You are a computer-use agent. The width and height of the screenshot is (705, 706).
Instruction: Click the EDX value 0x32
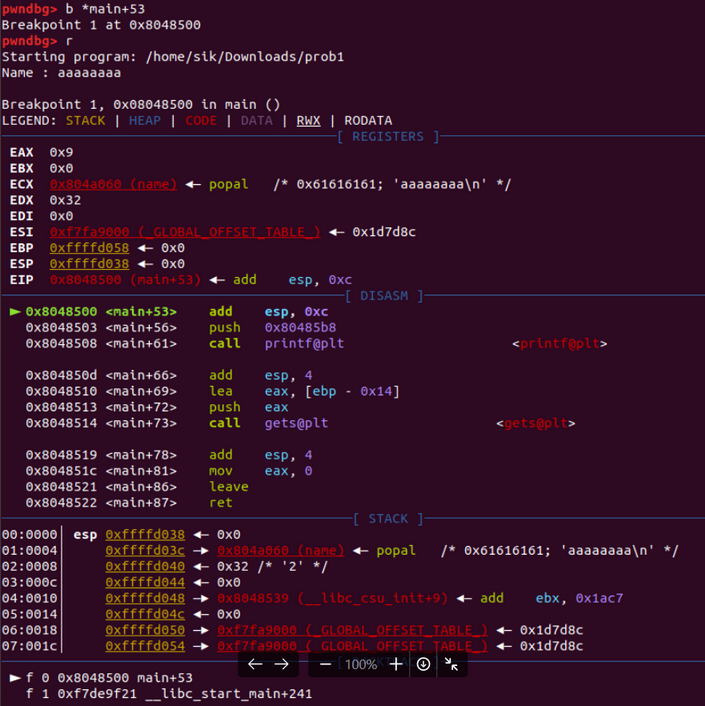[65, 200]
